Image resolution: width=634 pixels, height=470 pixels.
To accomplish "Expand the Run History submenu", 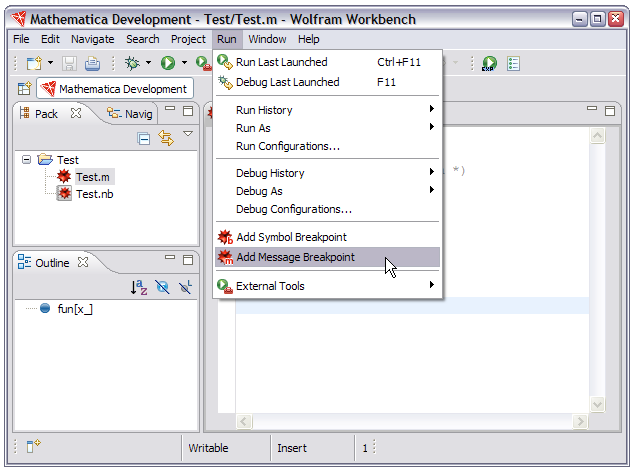I will [x=328, y=110].
